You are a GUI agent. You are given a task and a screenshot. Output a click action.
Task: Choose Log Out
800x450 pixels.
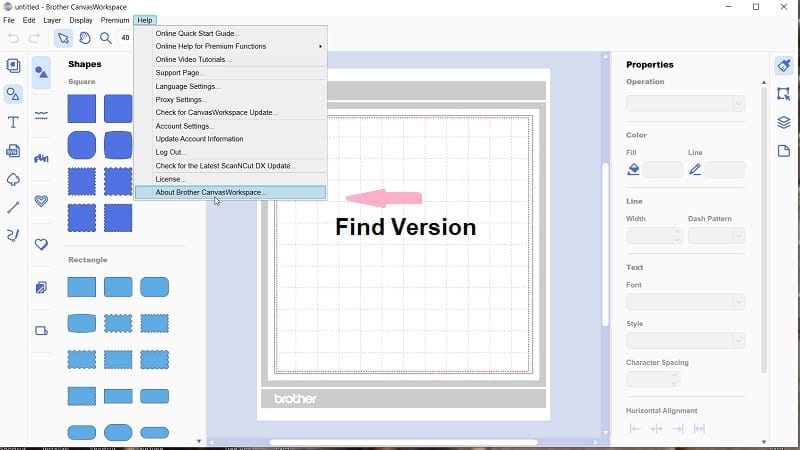point(231,152)
